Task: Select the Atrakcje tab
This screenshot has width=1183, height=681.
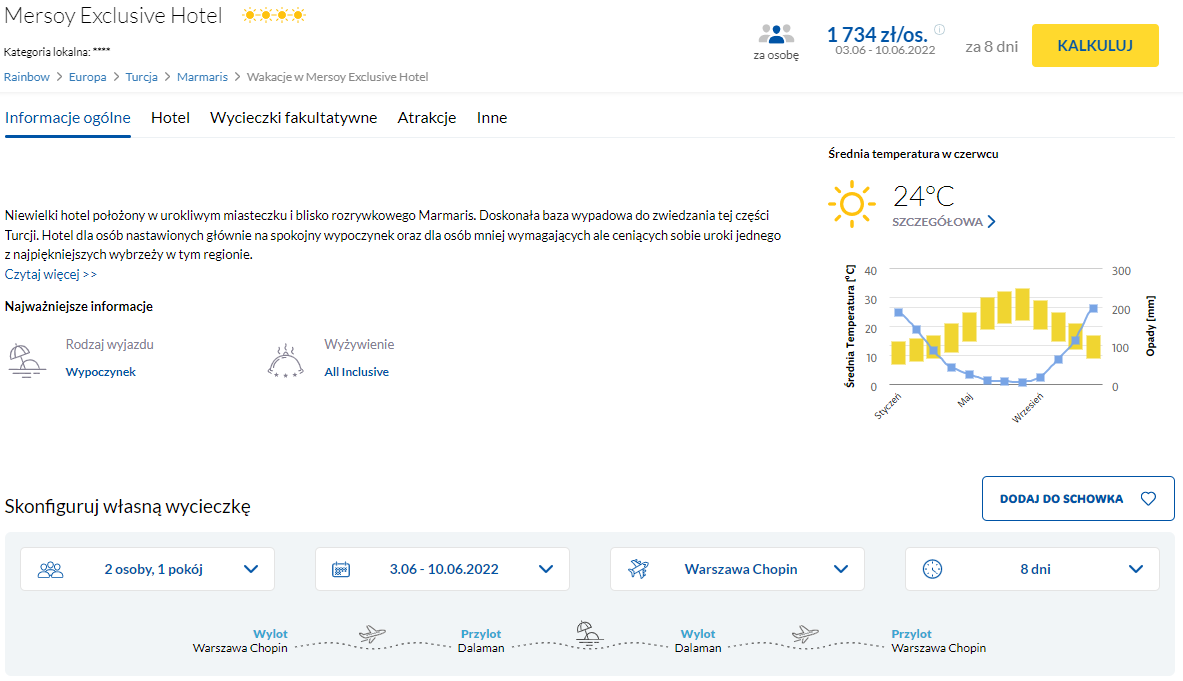Action: (427, 118)
